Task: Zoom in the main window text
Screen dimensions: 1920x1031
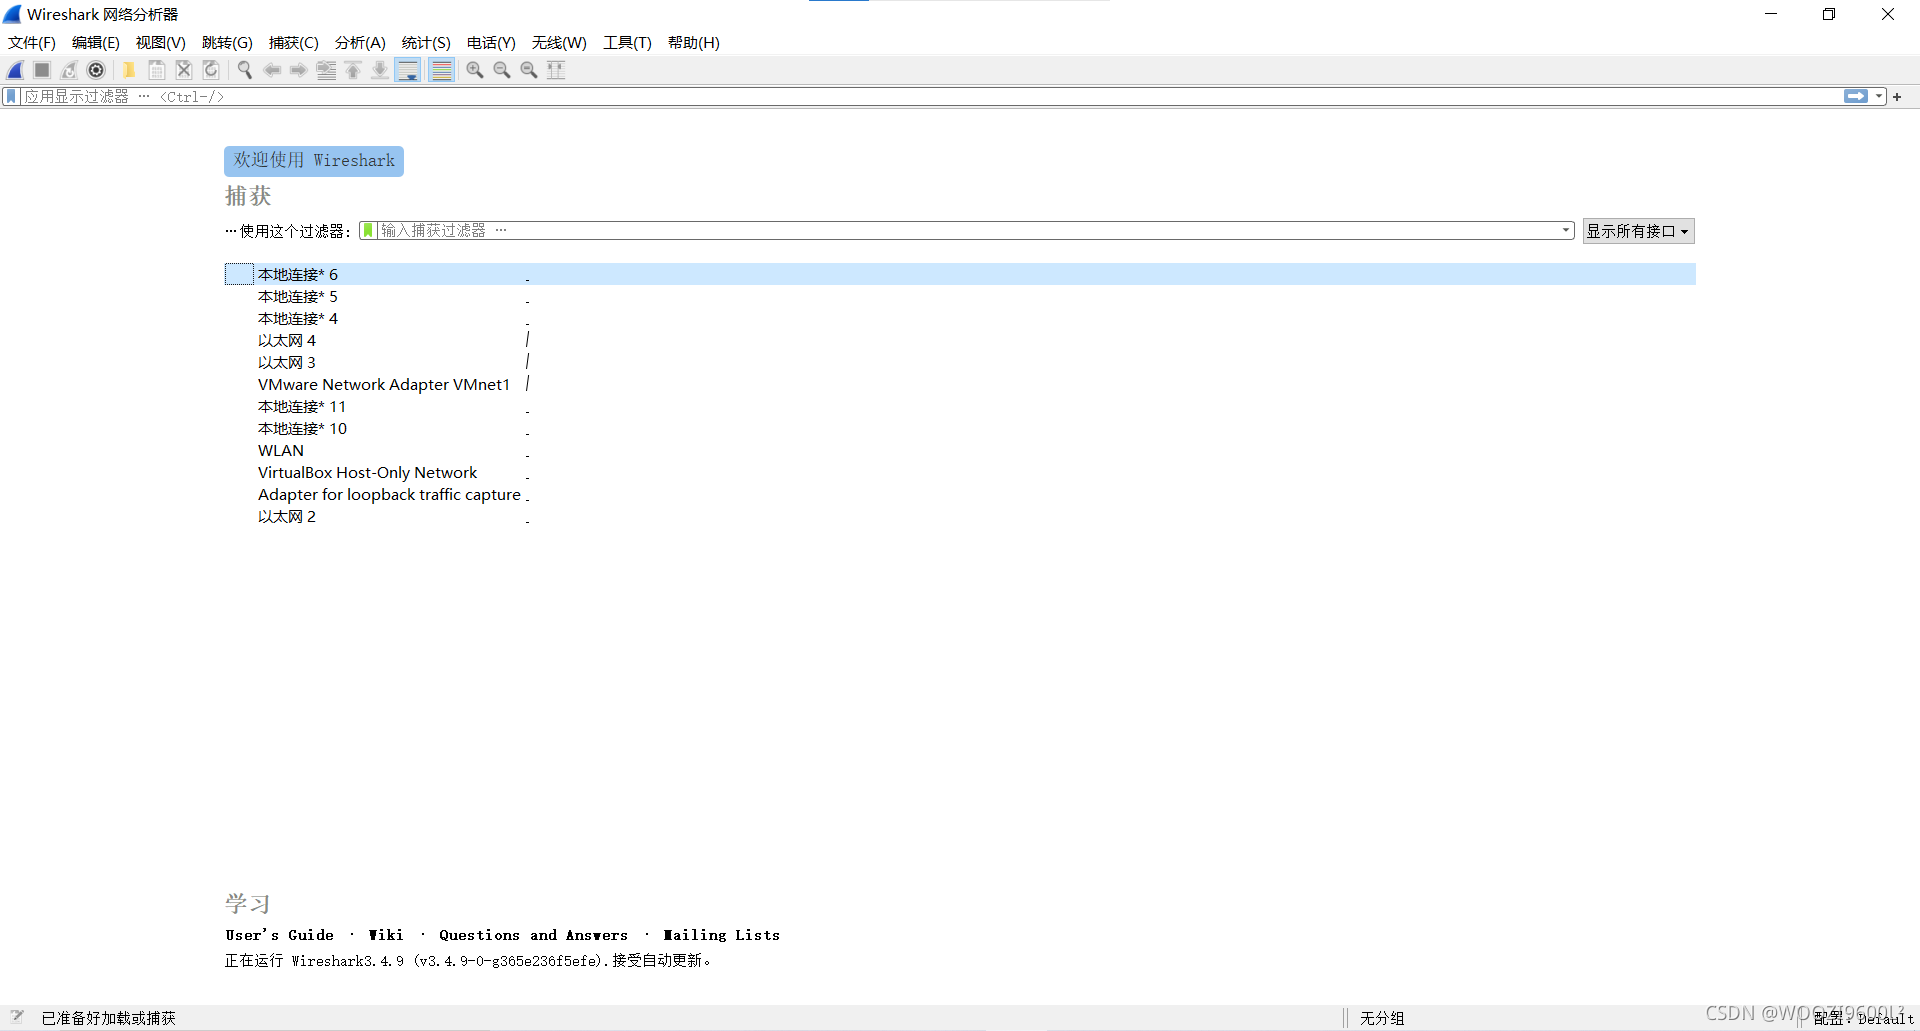Action: (x=475, y=70)
